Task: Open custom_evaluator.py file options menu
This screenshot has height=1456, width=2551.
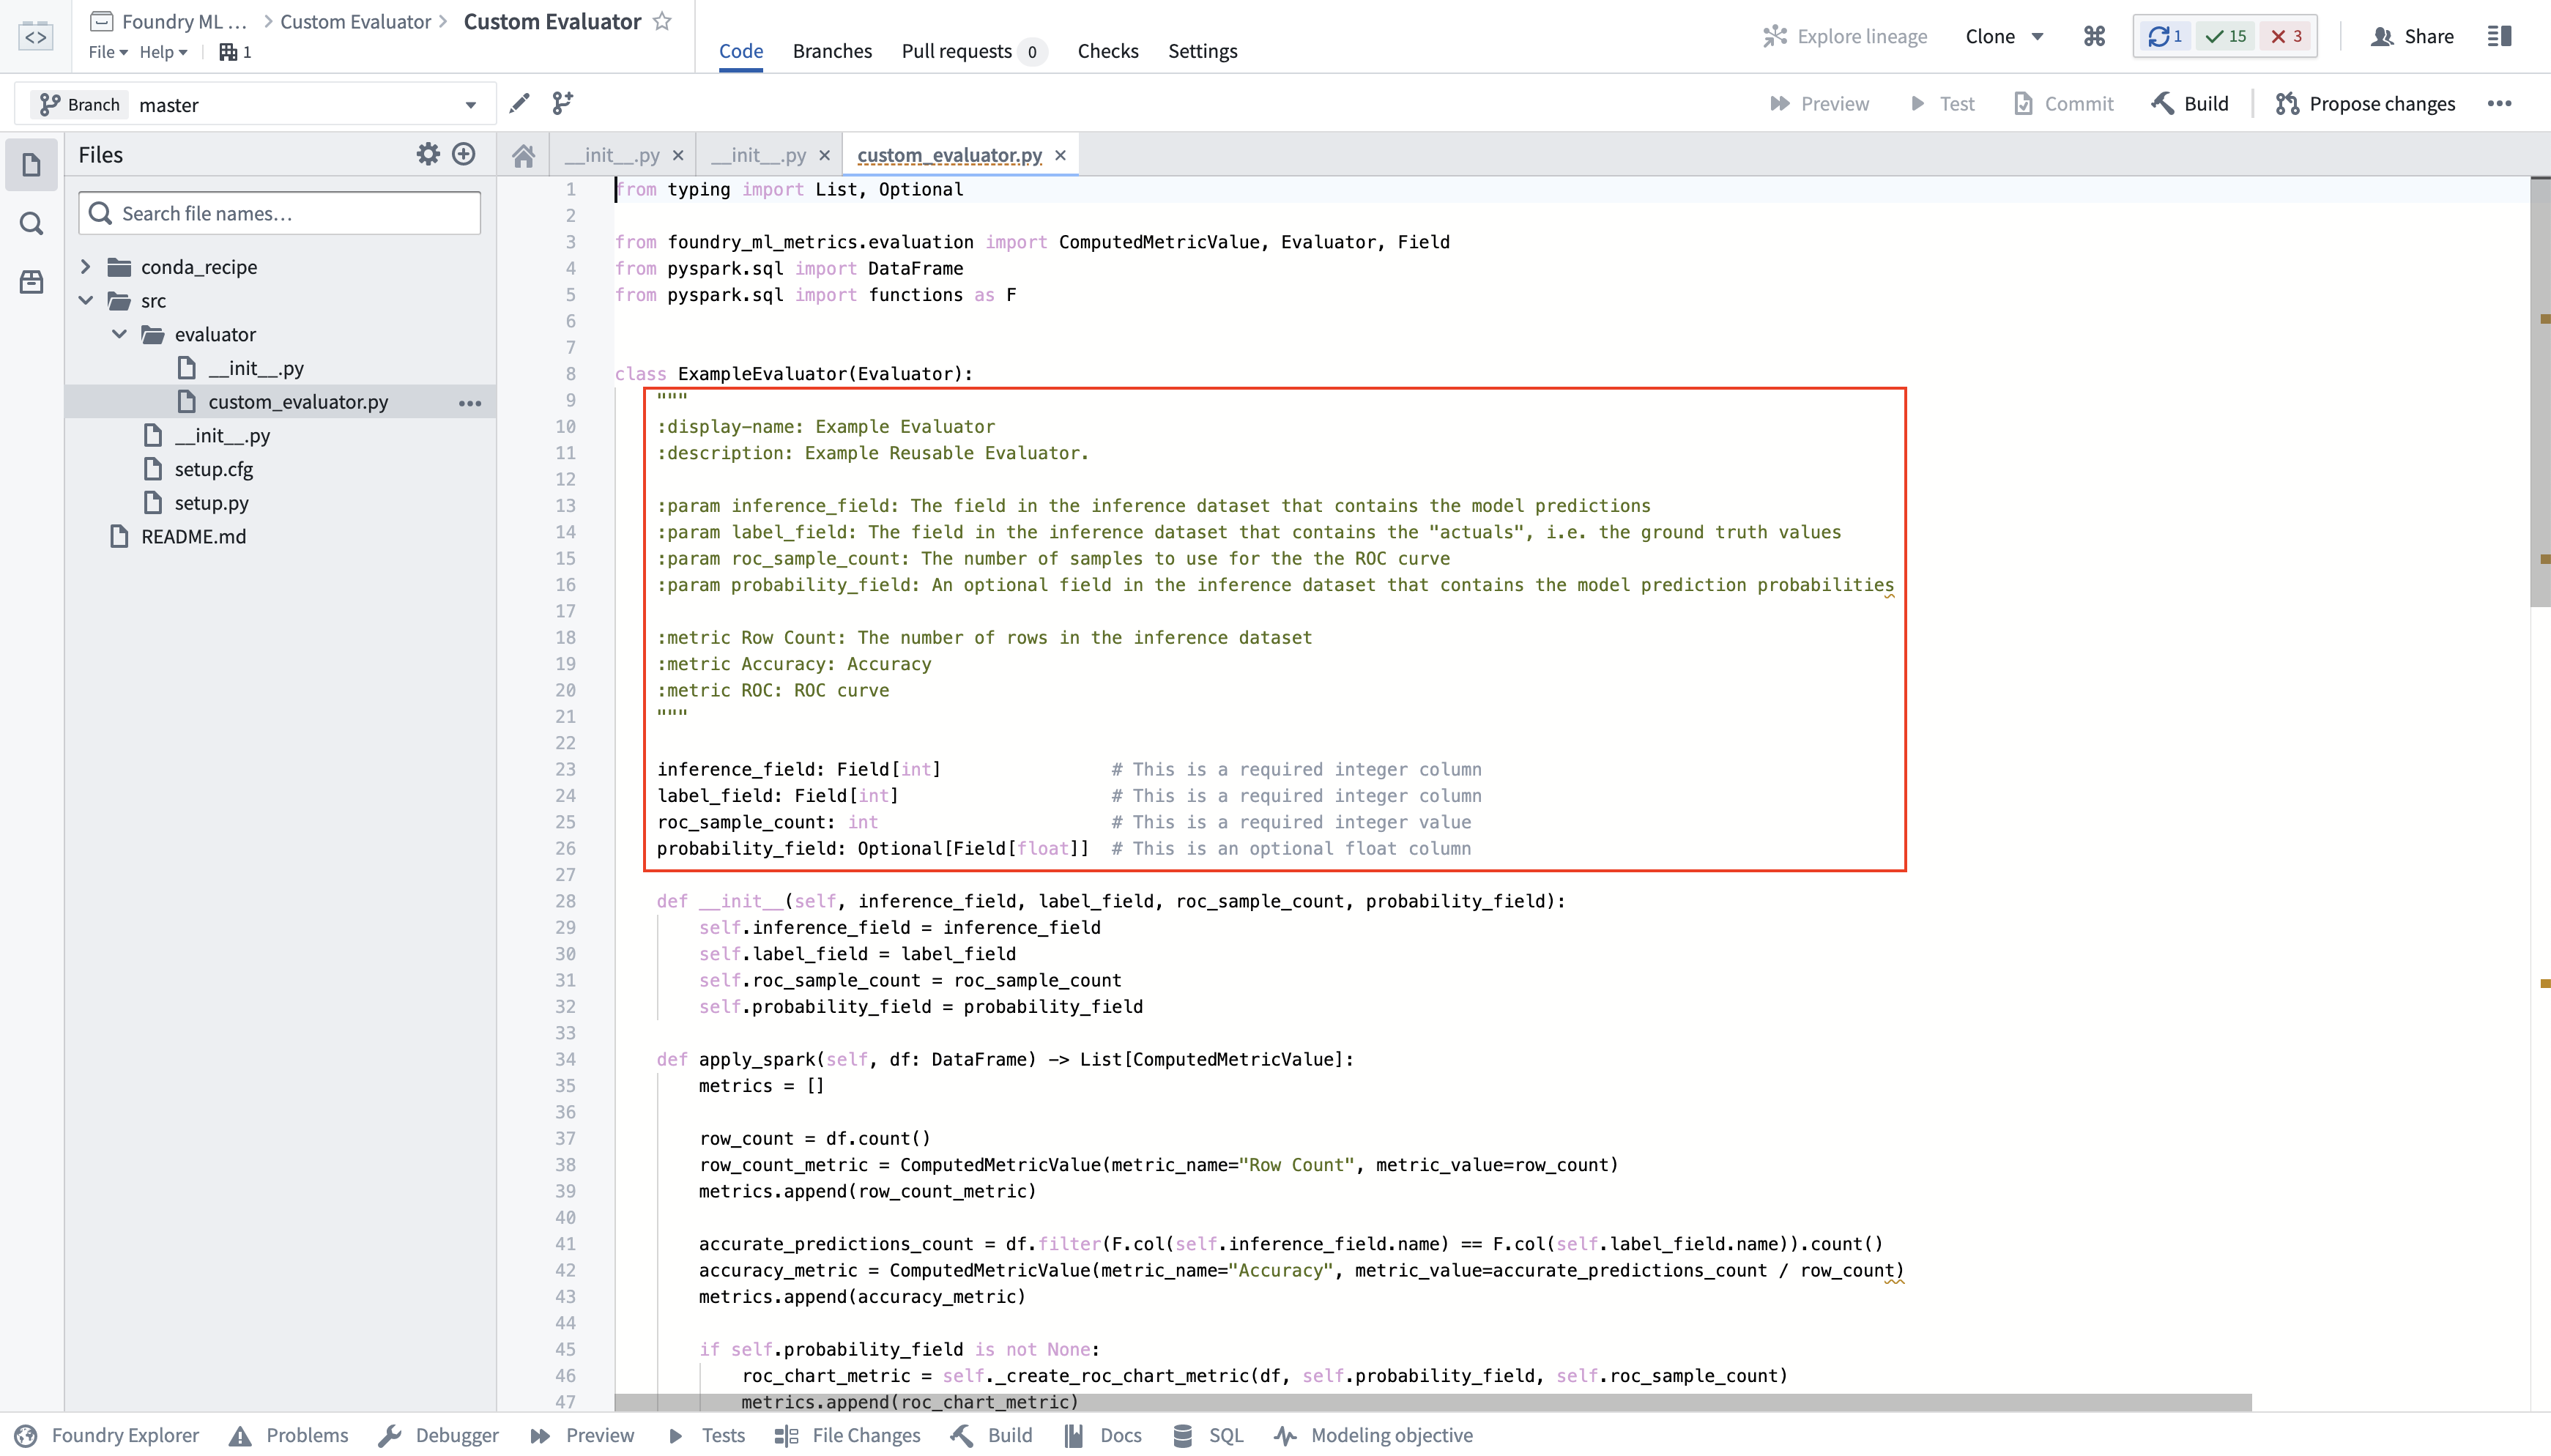Action: pyautogui.click(x=470, y=403)
